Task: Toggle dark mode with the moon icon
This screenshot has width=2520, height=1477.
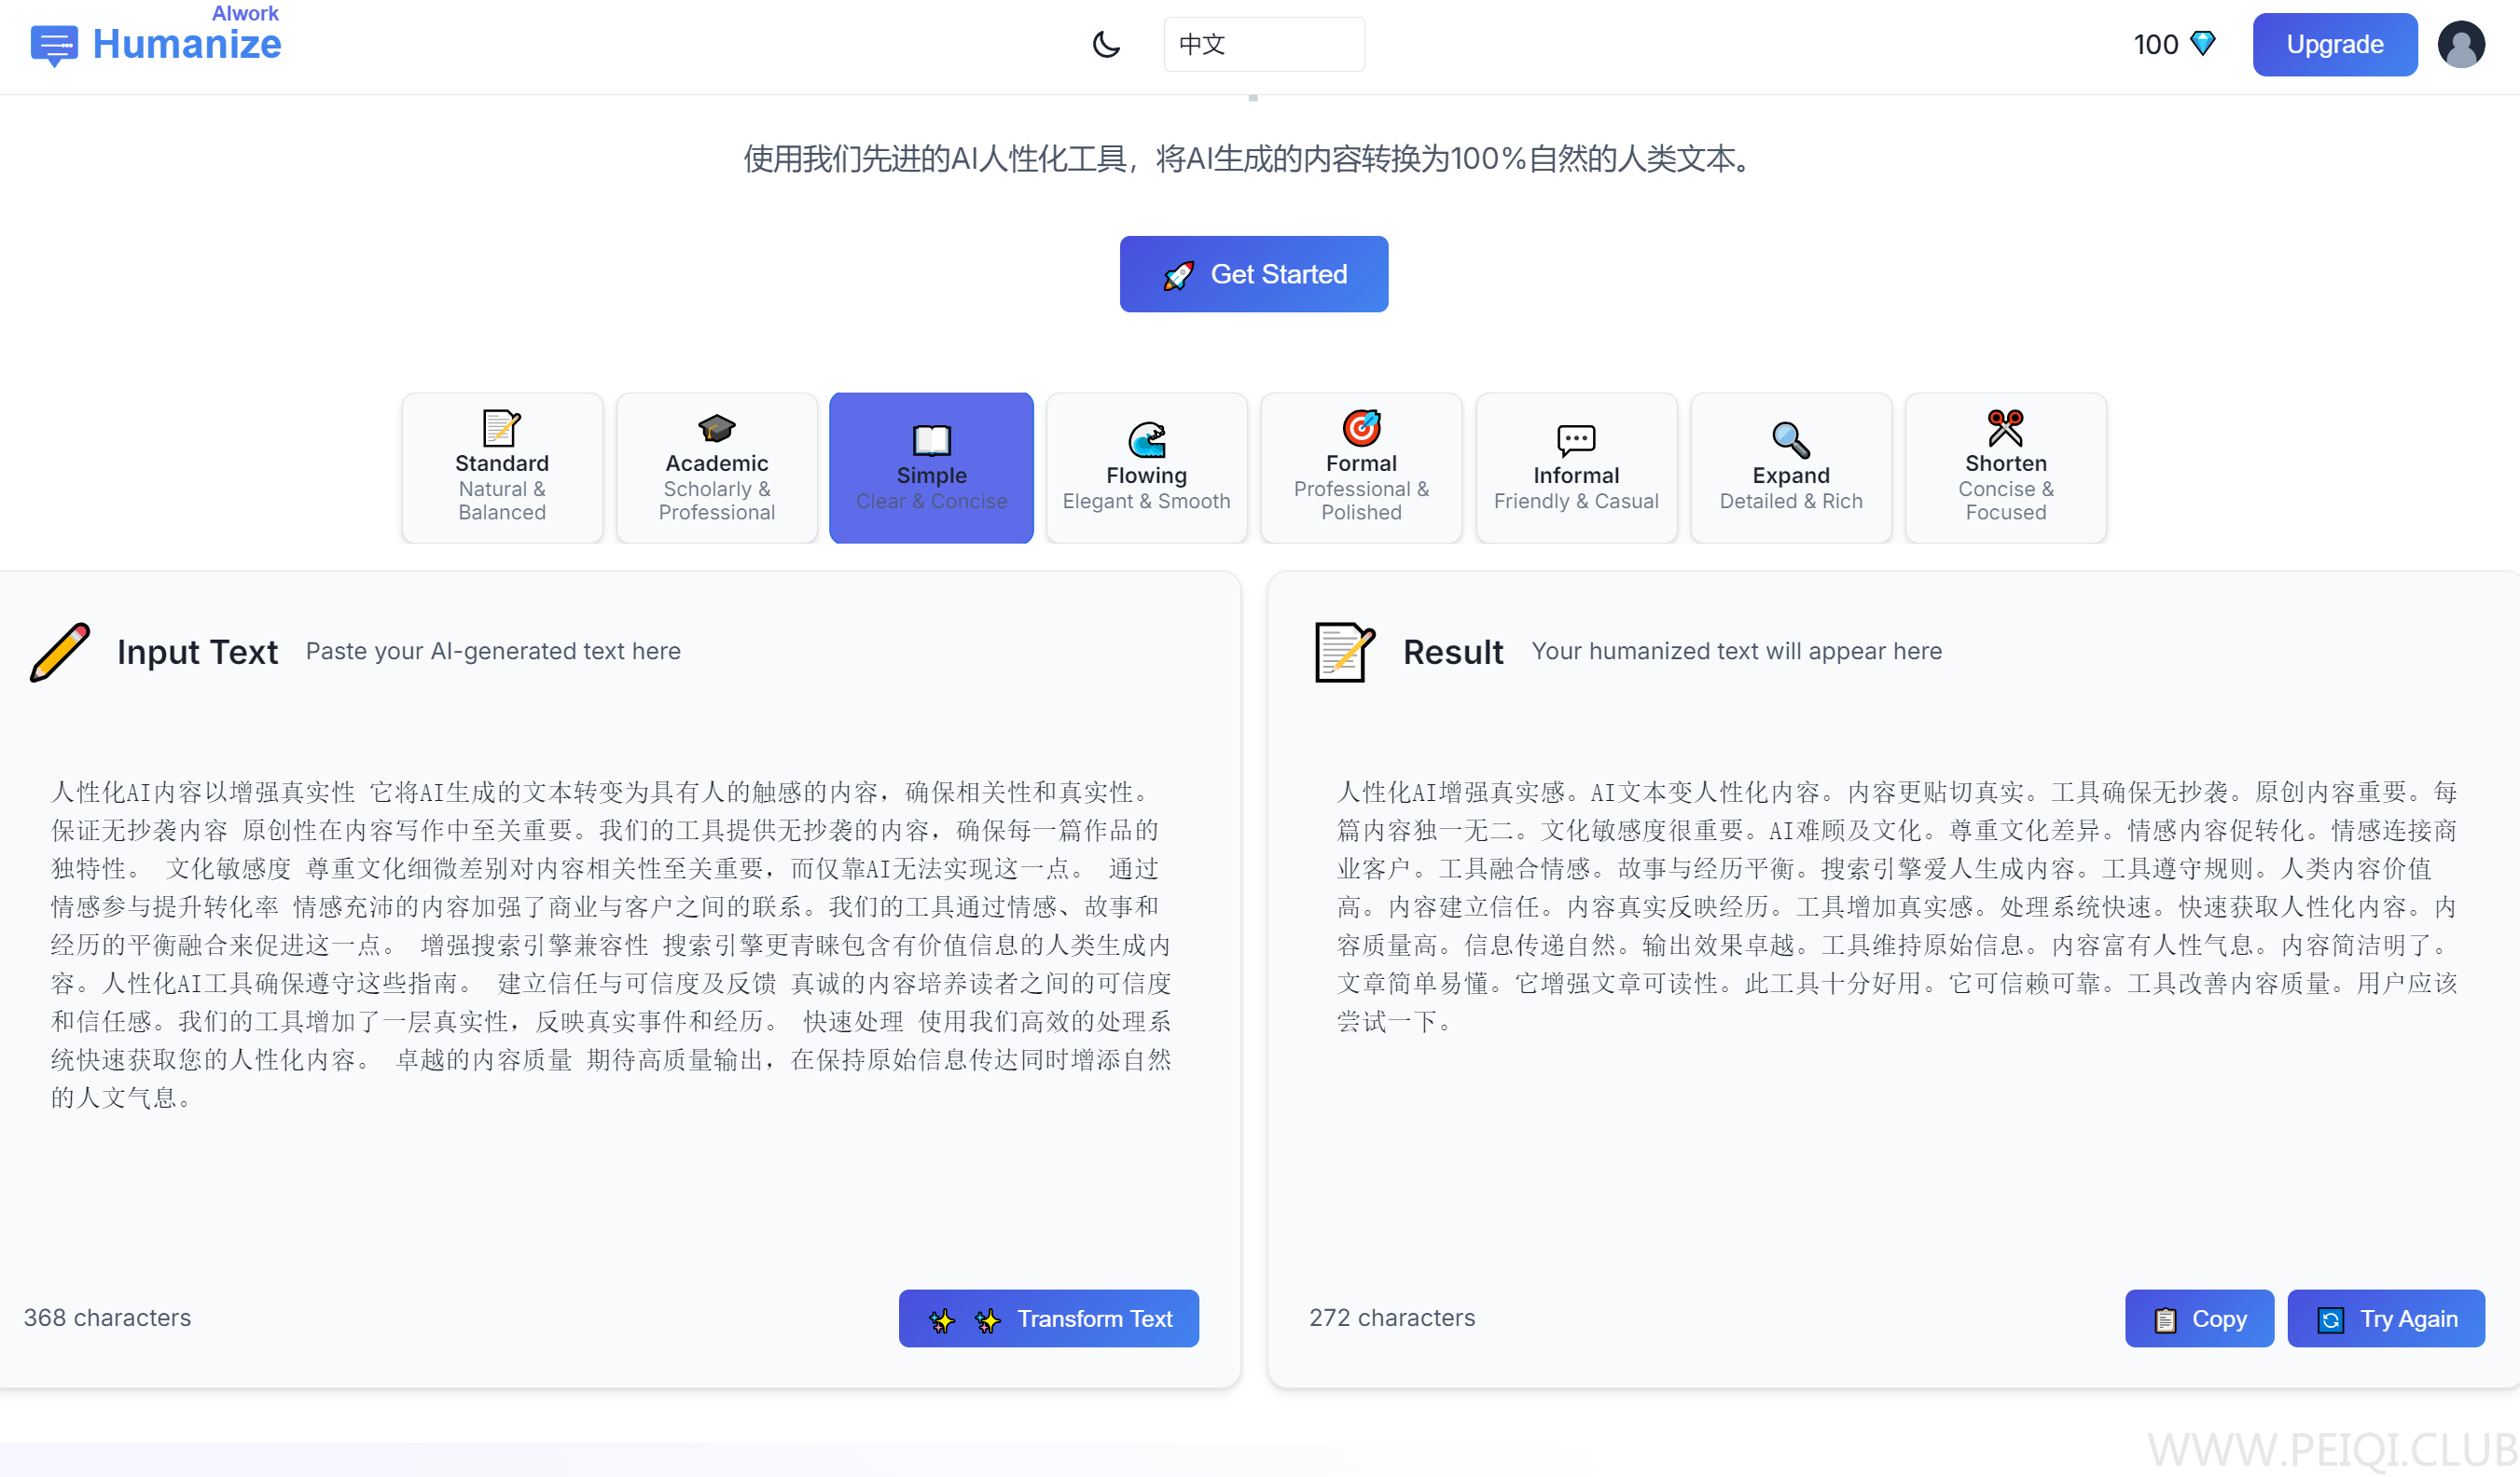Action: pyautogui.click(x=1106, y=44)
